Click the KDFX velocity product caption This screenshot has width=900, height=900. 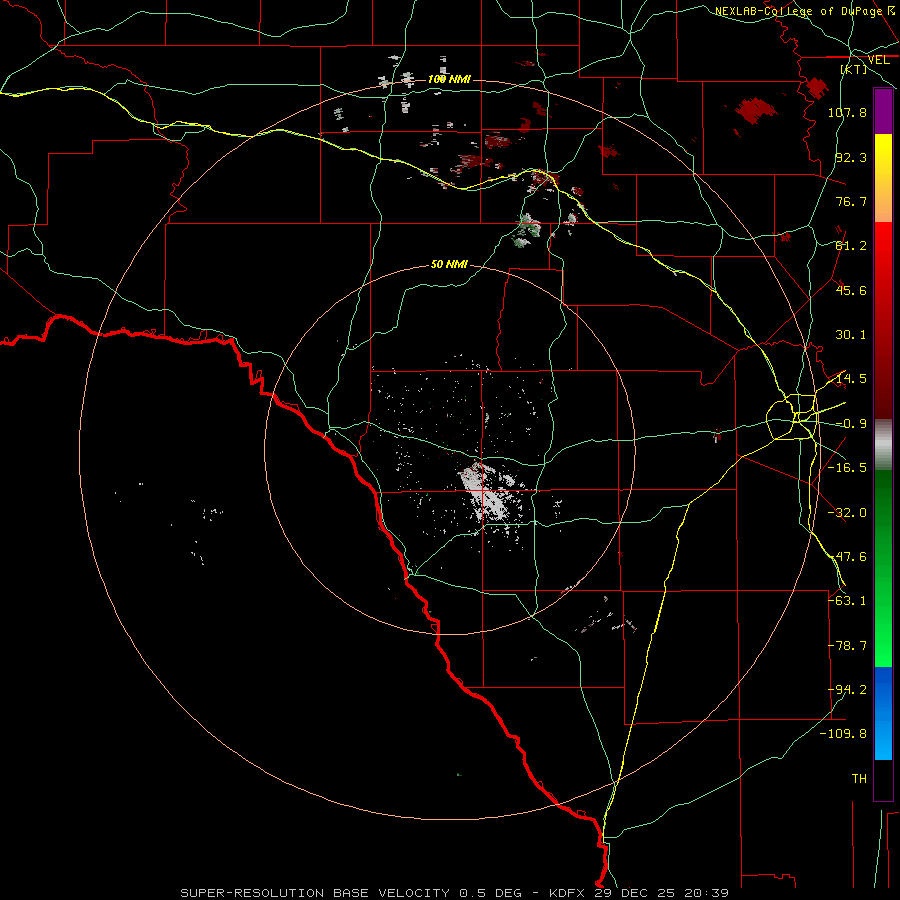[x=455, y=893]
